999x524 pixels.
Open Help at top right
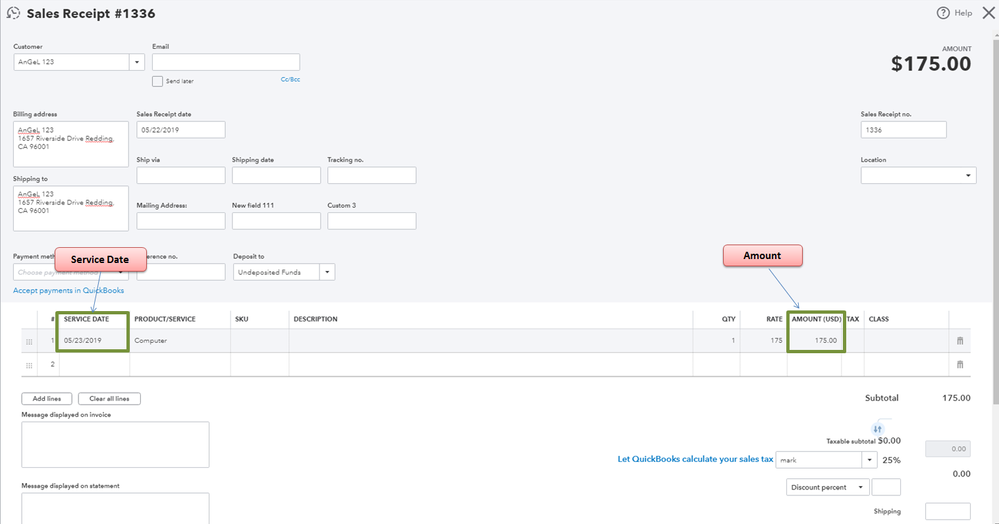click(954, 13)
